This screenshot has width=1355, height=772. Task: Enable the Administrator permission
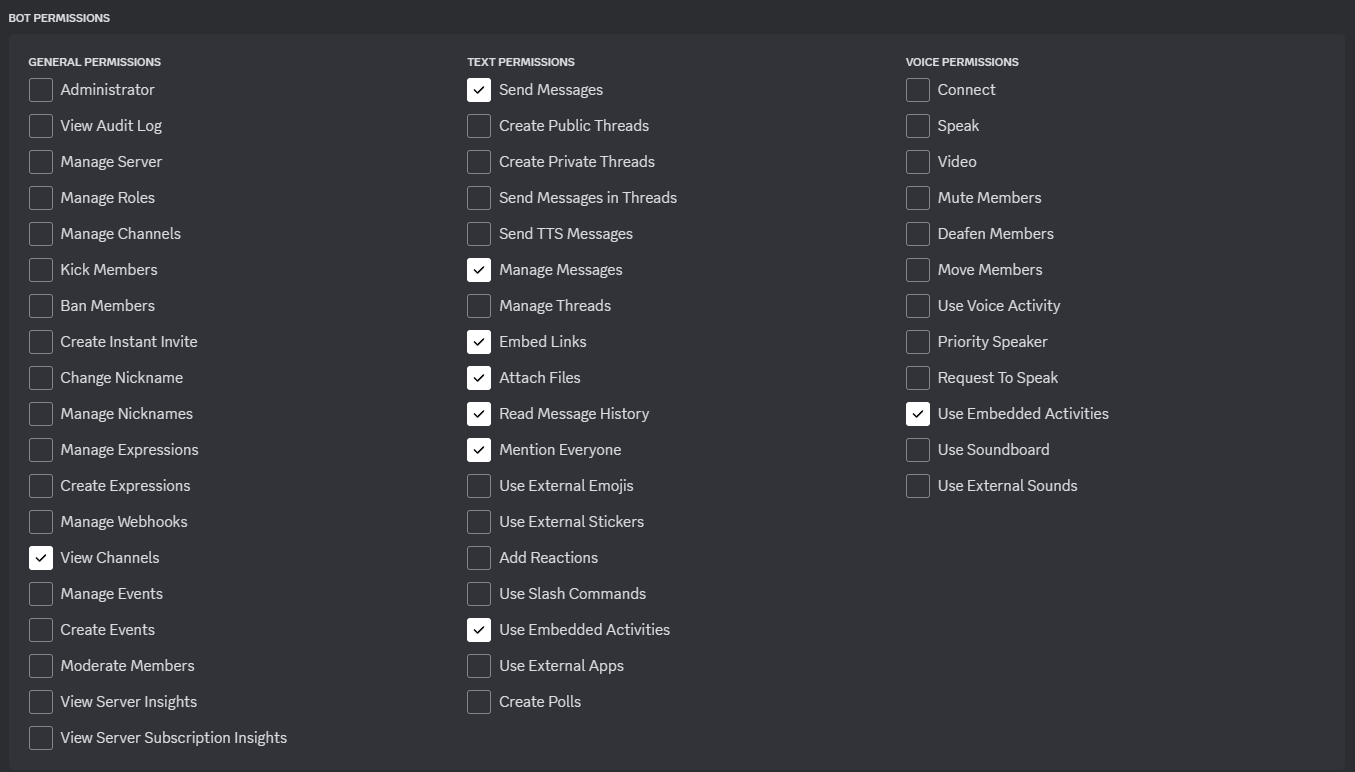click(40, 89)
